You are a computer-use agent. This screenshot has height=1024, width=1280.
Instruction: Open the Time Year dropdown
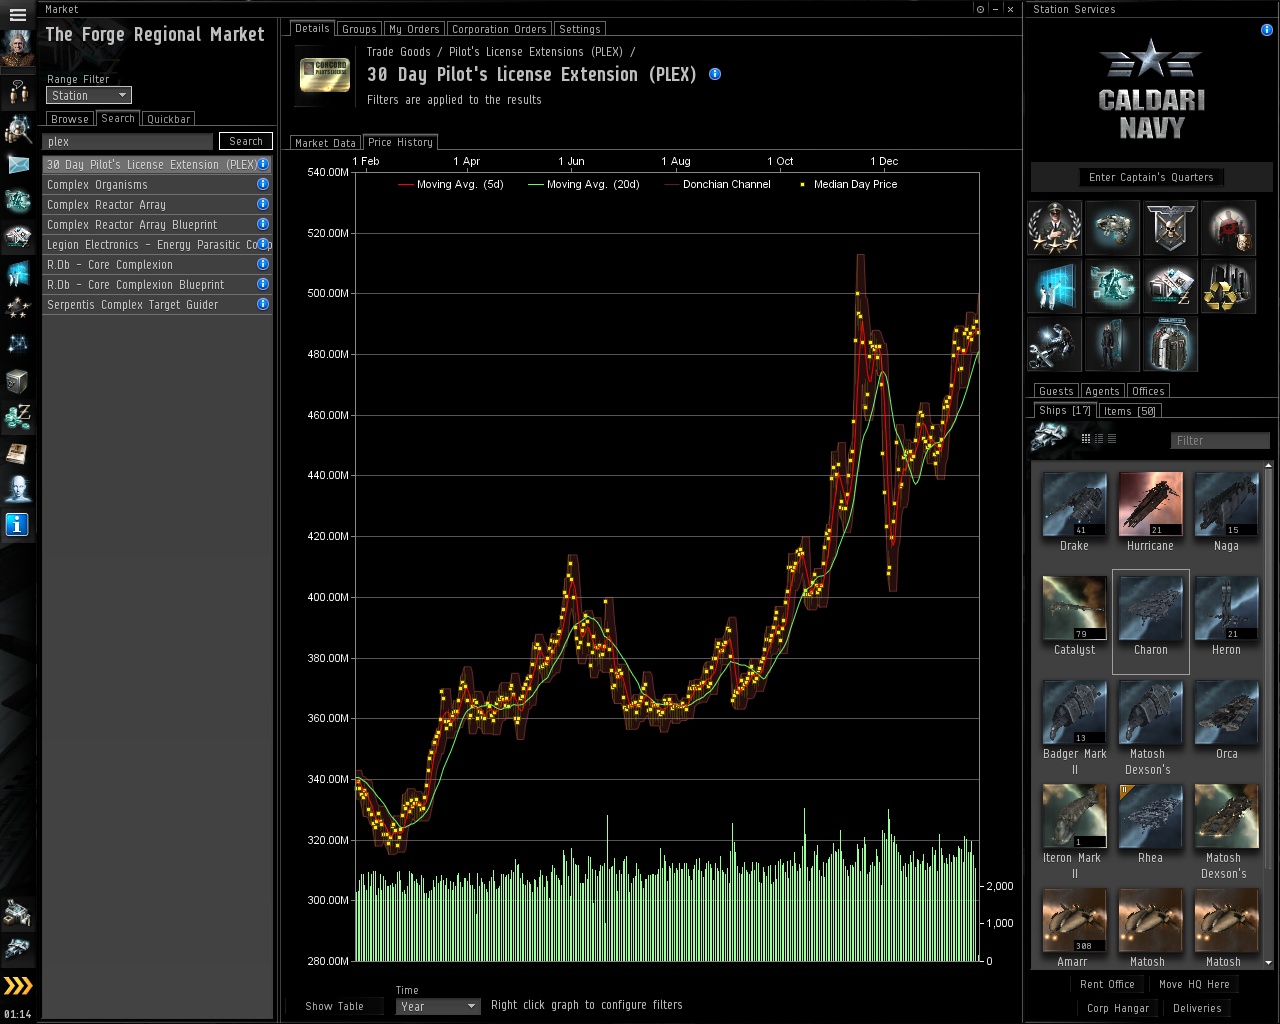tap(438, 1006)
